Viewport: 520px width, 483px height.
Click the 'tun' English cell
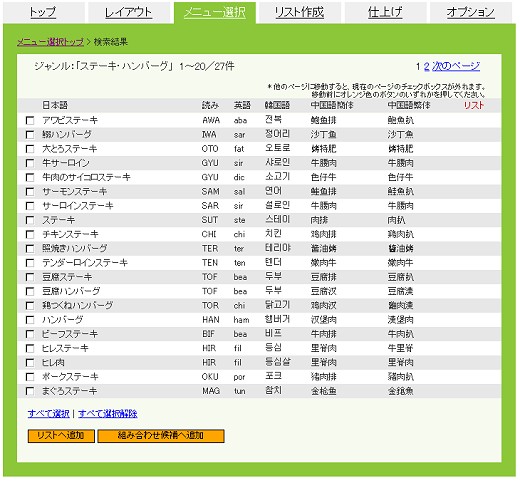[x=240, y=391]
